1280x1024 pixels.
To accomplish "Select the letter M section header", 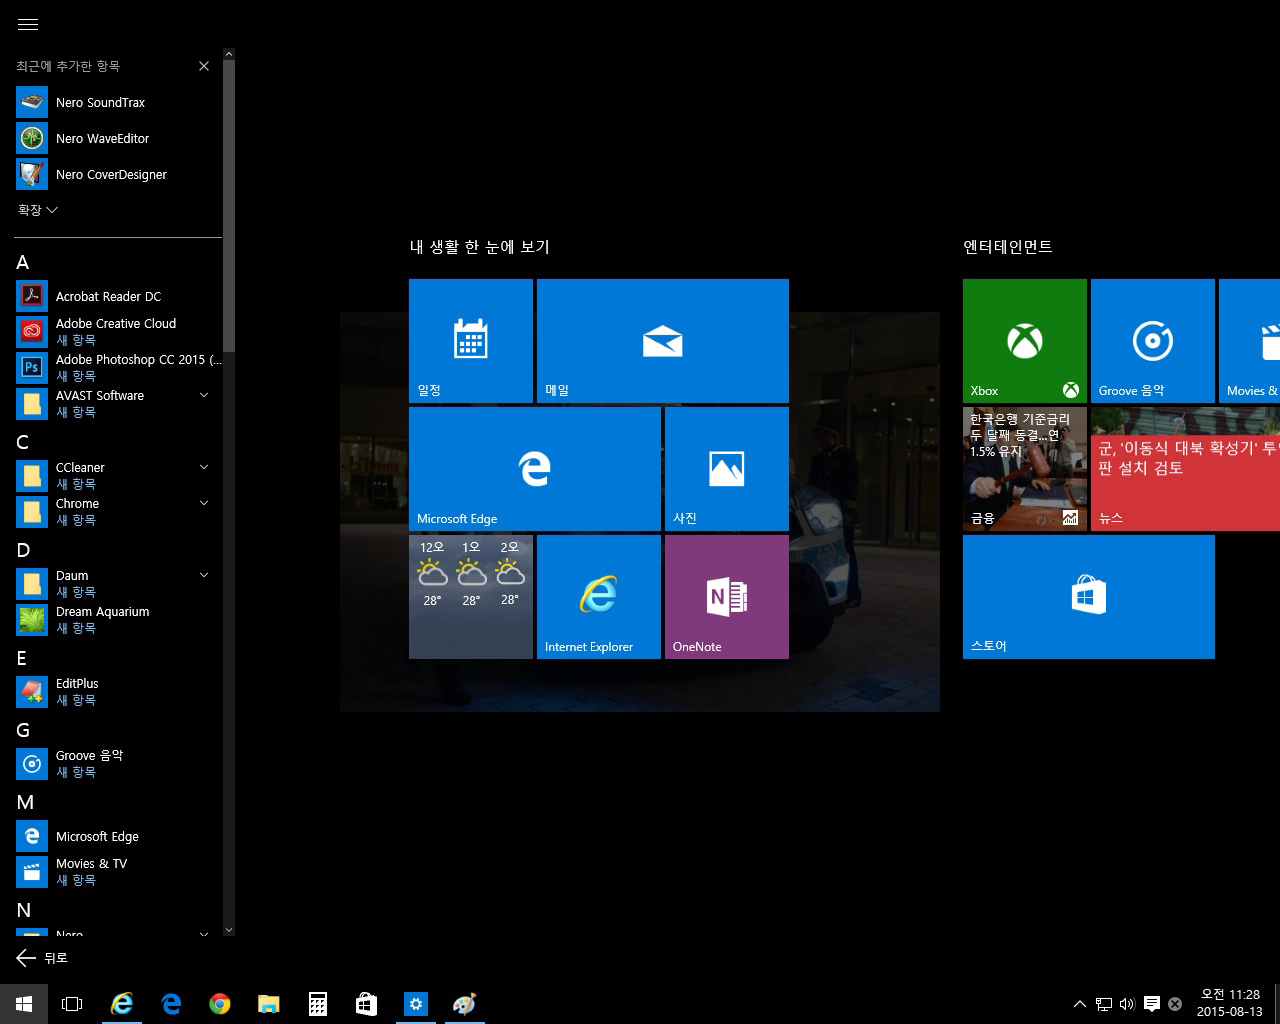I will click(x=25, y=802).
